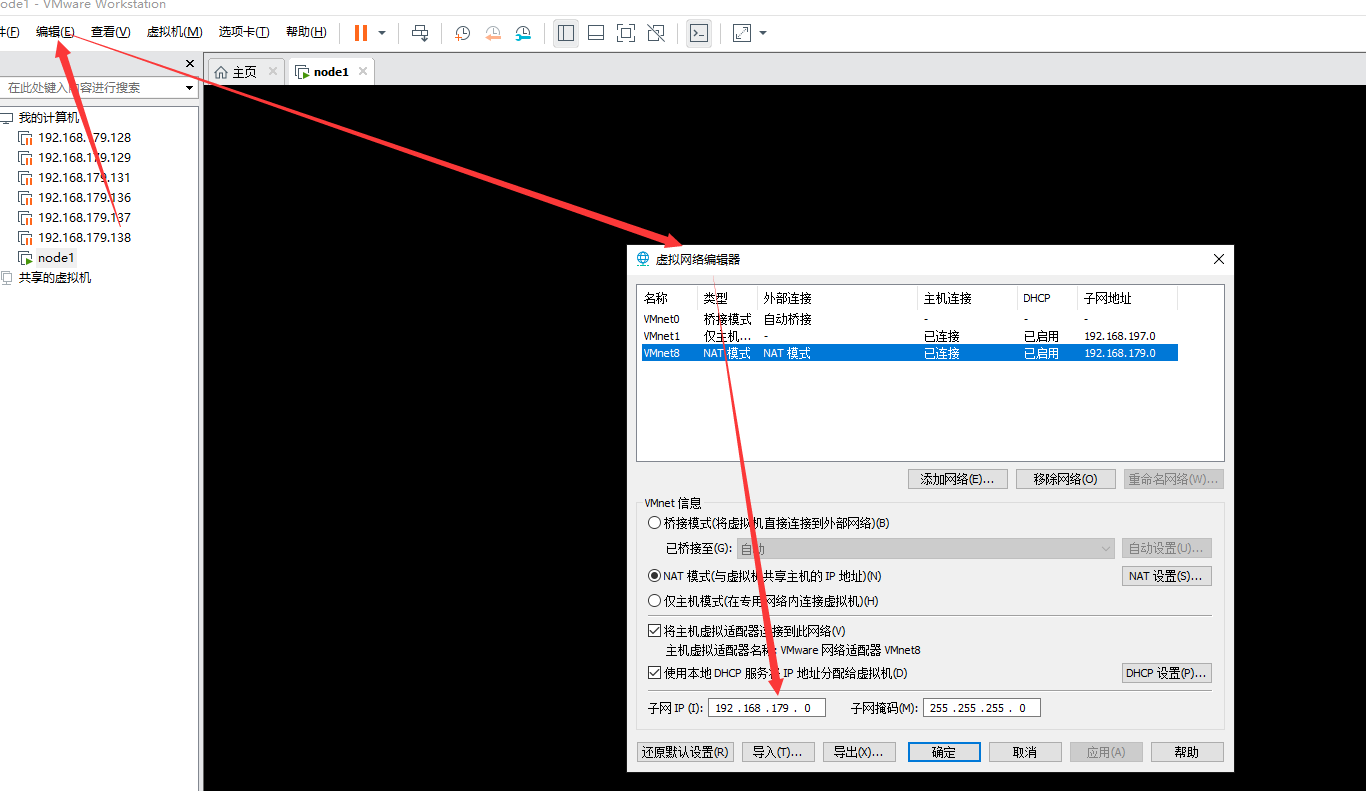Close the node1 tab
1366x791 pixels.
tap(363, 71)
